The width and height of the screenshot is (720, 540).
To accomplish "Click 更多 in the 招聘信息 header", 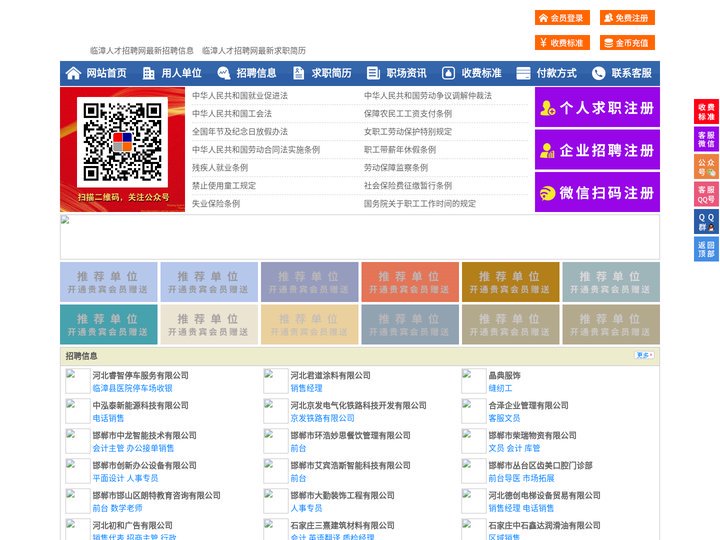I will click(x=644, y=355).
